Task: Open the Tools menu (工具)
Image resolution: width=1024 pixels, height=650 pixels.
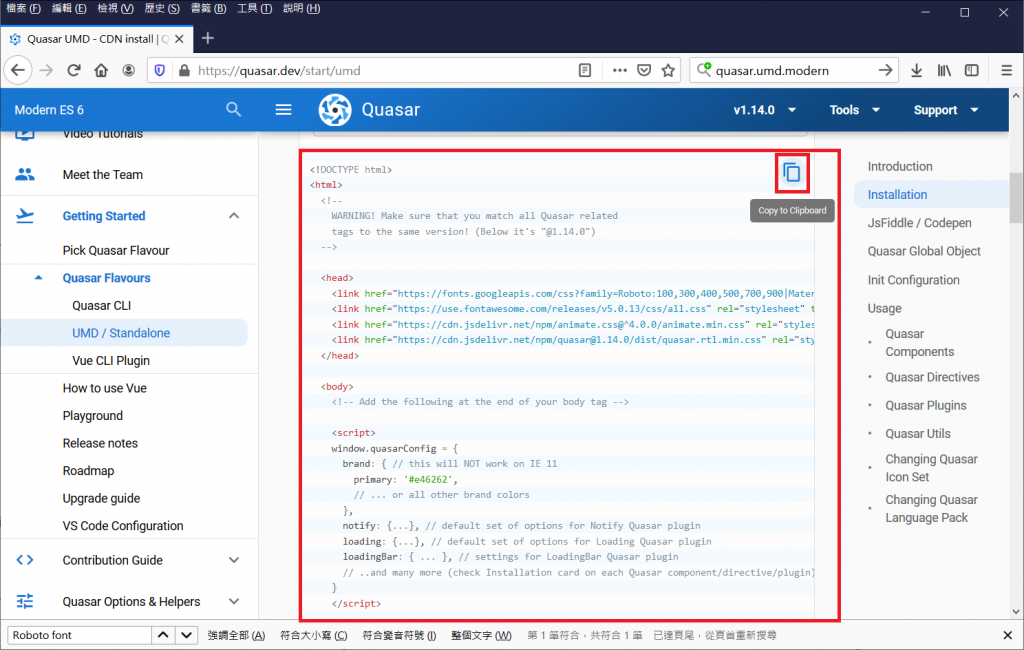Action: 255,8
